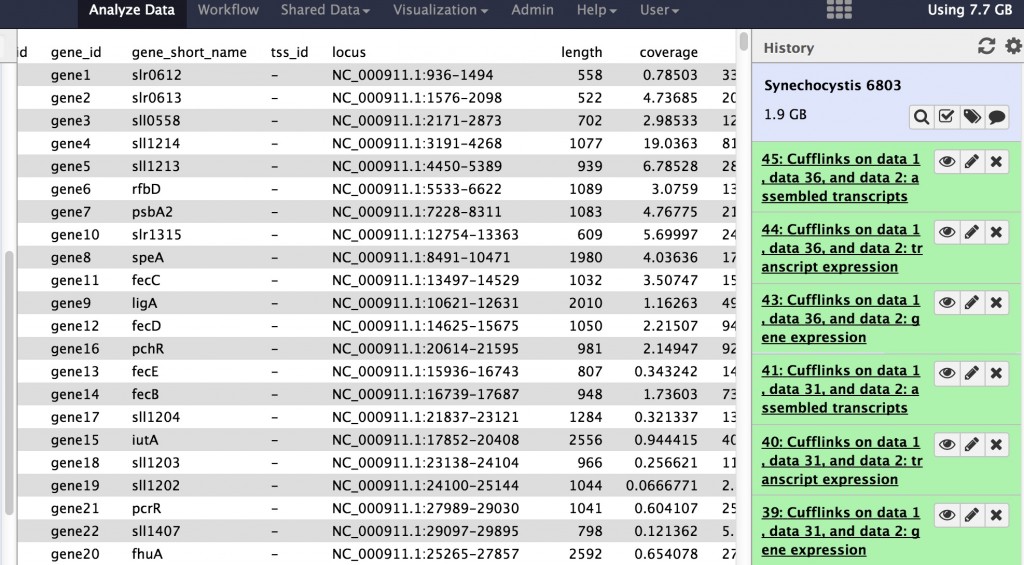Click the data table vertical scrollbar
Screen dimensions: 1024x565
pyautogui.click(x=743, y=300)
